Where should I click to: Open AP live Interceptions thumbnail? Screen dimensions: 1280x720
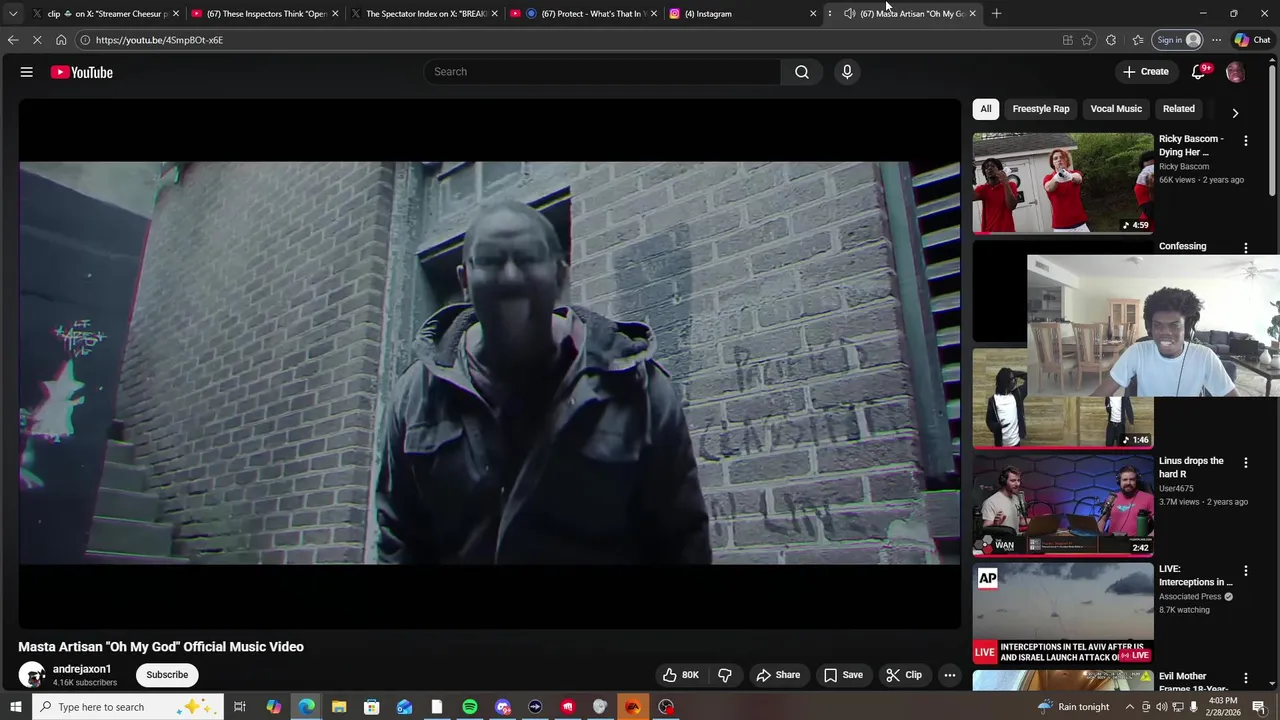(1063, 613)
